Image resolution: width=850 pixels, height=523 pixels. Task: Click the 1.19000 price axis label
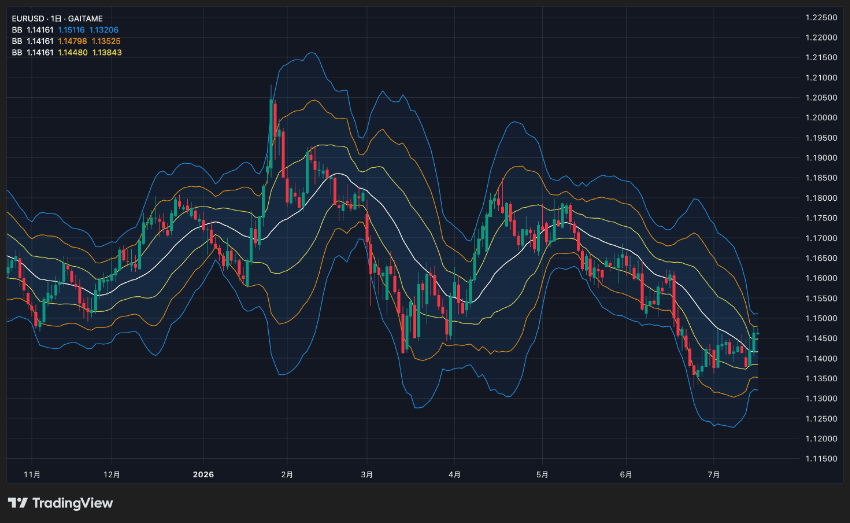821,158
